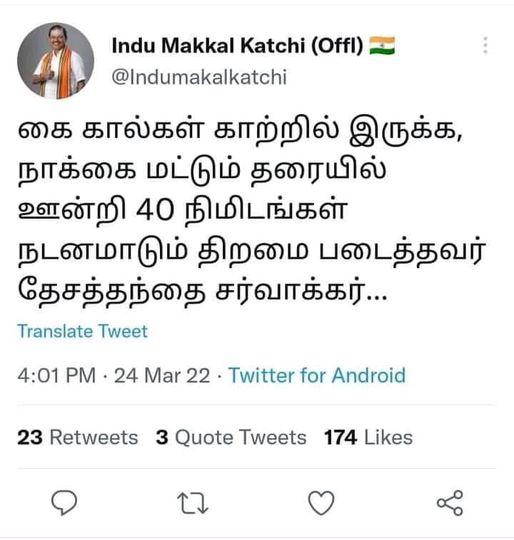Open the Indu Makkal Katchi (Offl) display name

[238, 45]
